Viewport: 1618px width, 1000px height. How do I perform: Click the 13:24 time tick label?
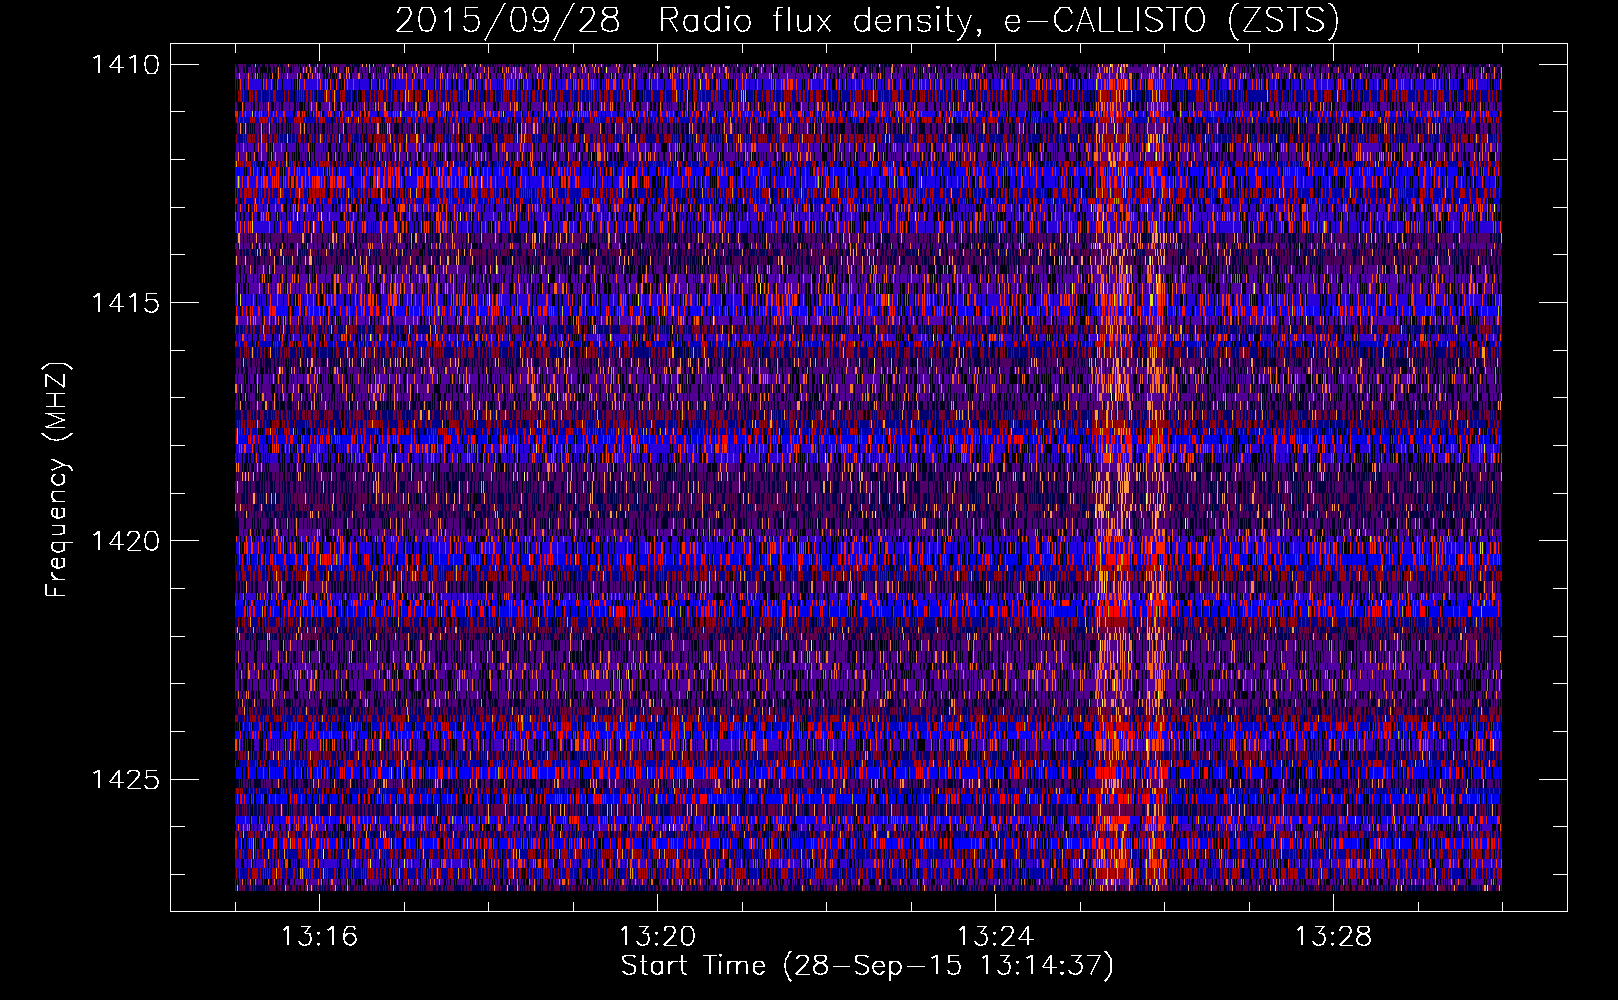995,937
